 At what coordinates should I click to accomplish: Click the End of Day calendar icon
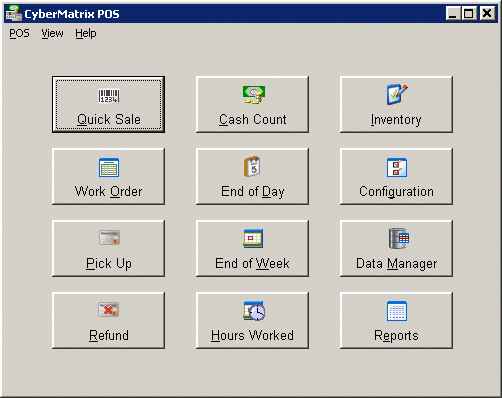252,166
